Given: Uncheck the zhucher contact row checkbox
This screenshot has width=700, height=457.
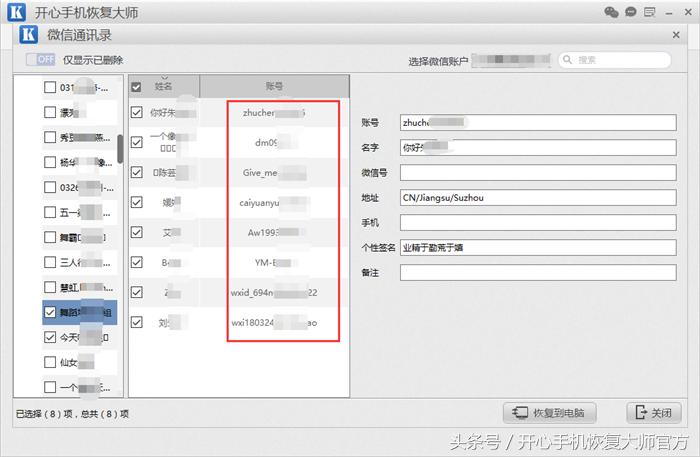Looking at the screenshot, I should point(137,112).
